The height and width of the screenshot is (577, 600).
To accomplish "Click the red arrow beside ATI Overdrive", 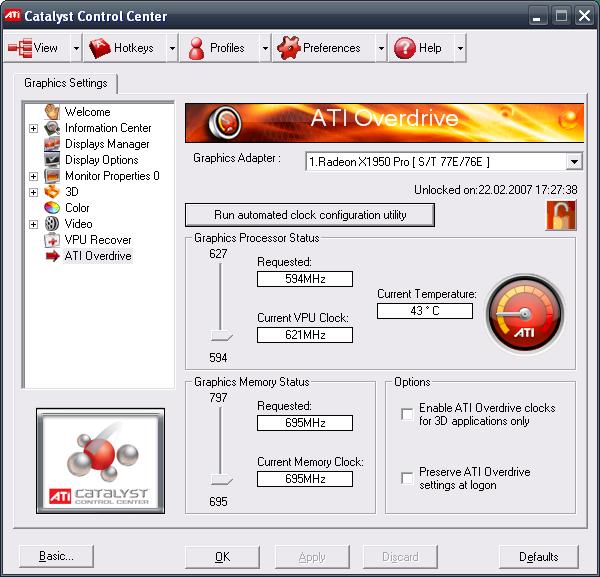I will point(52,256).
